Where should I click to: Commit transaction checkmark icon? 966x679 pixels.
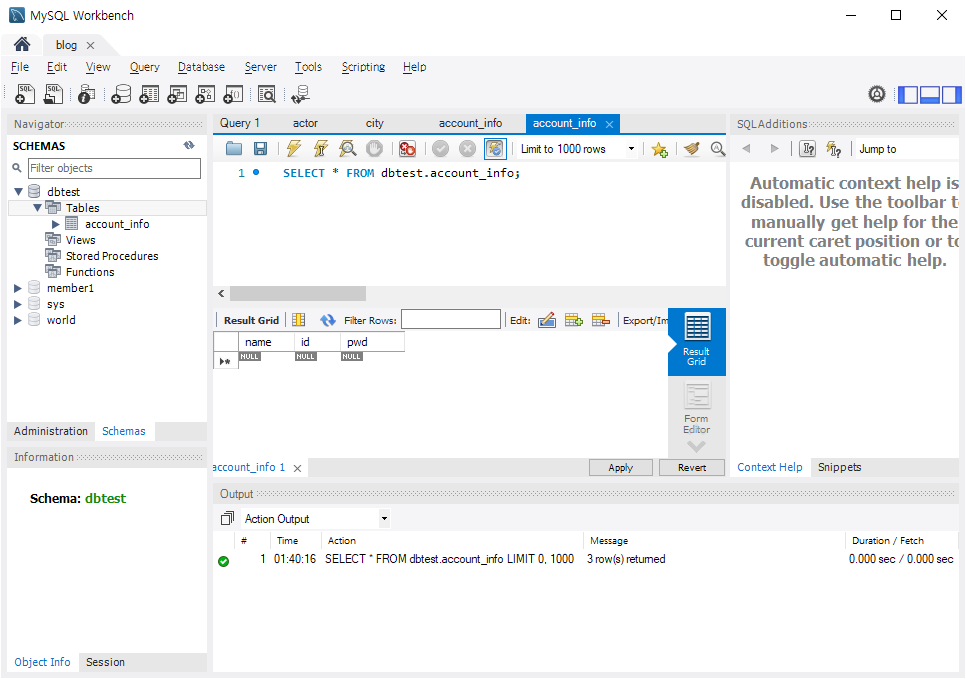[x=440, y=148]
